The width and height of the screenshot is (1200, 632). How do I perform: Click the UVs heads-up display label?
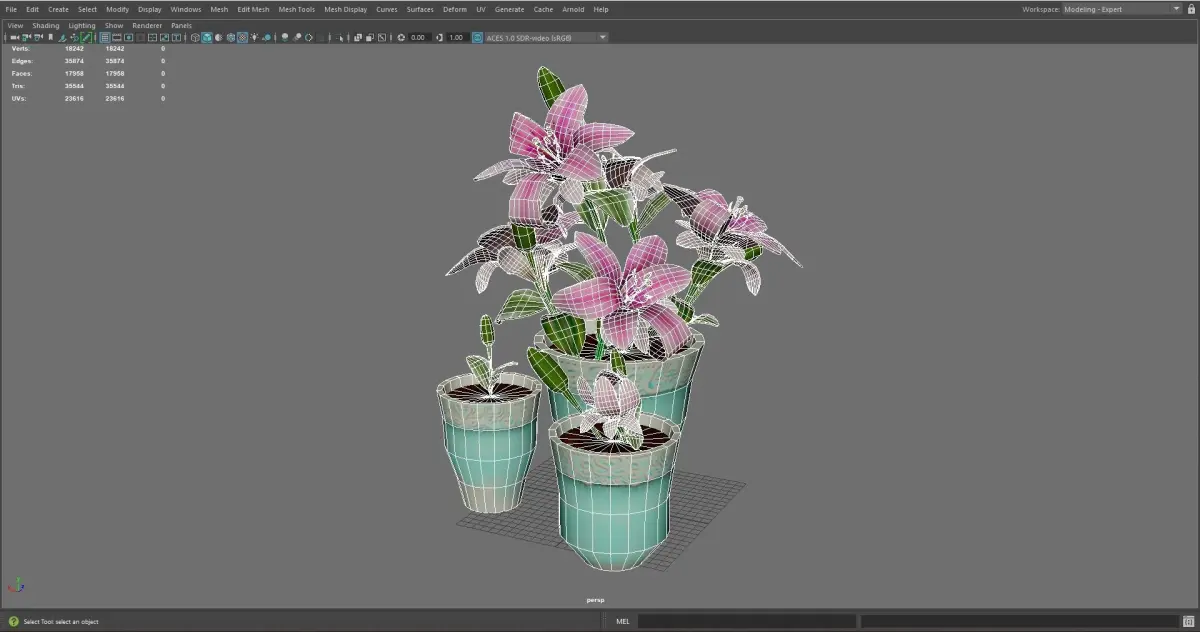[19, 99]
